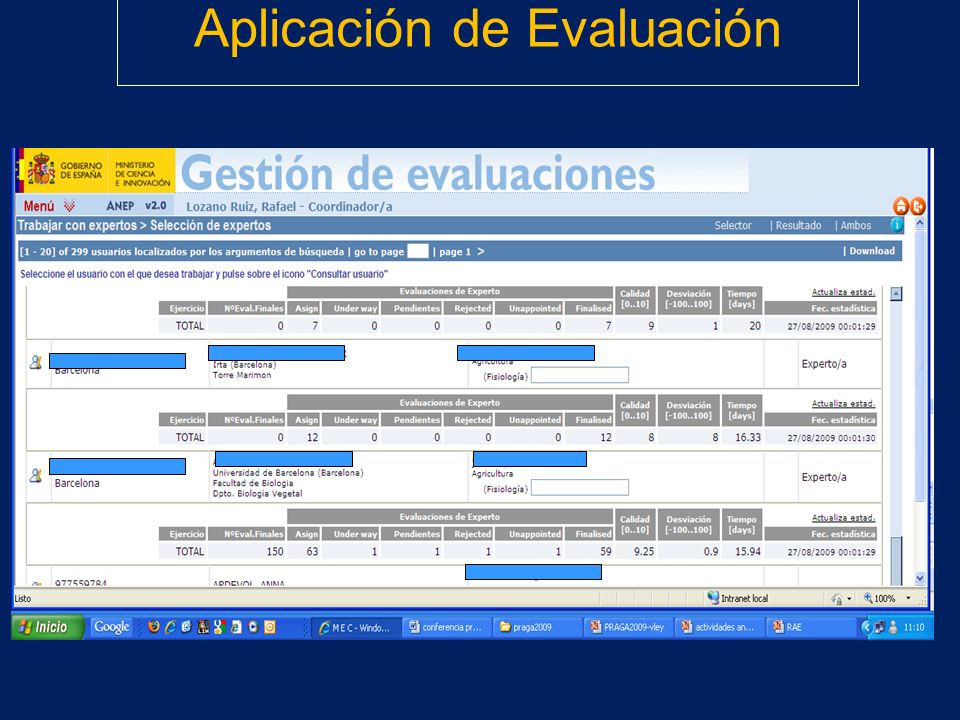Open the Google quick launch icon in taskbar
The image size is (960, 720).
pyautogui.click(x=219, y=627)
